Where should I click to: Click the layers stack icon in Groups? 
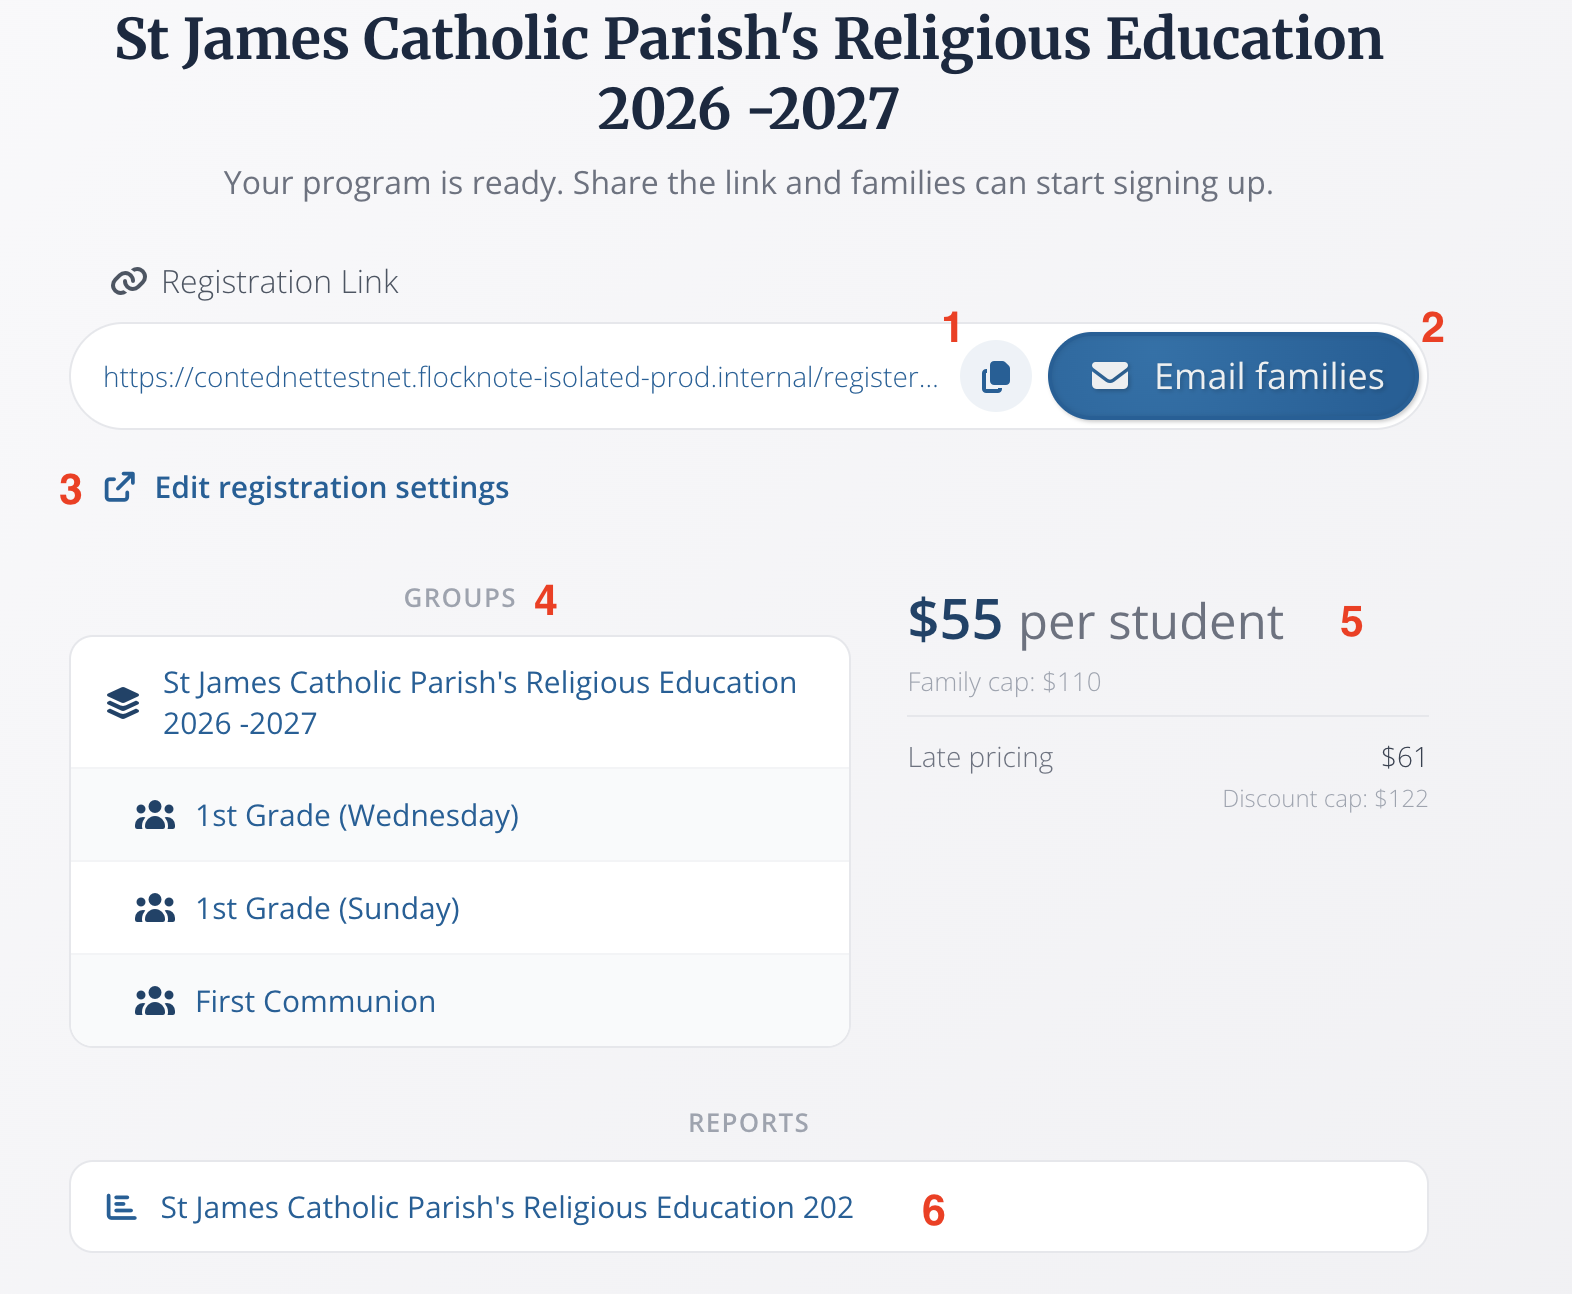pyautogui.click(x=123, y=703)
